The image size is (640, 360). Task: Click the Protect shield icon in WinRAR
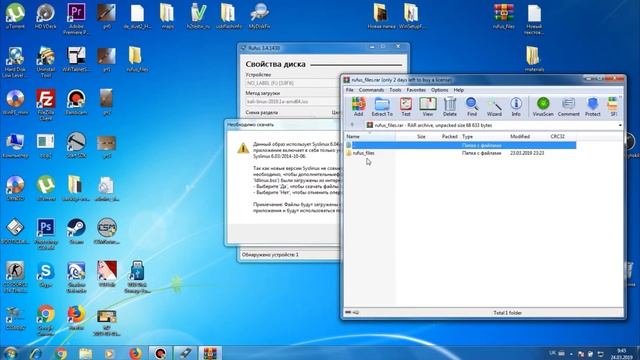click(593, 107)
